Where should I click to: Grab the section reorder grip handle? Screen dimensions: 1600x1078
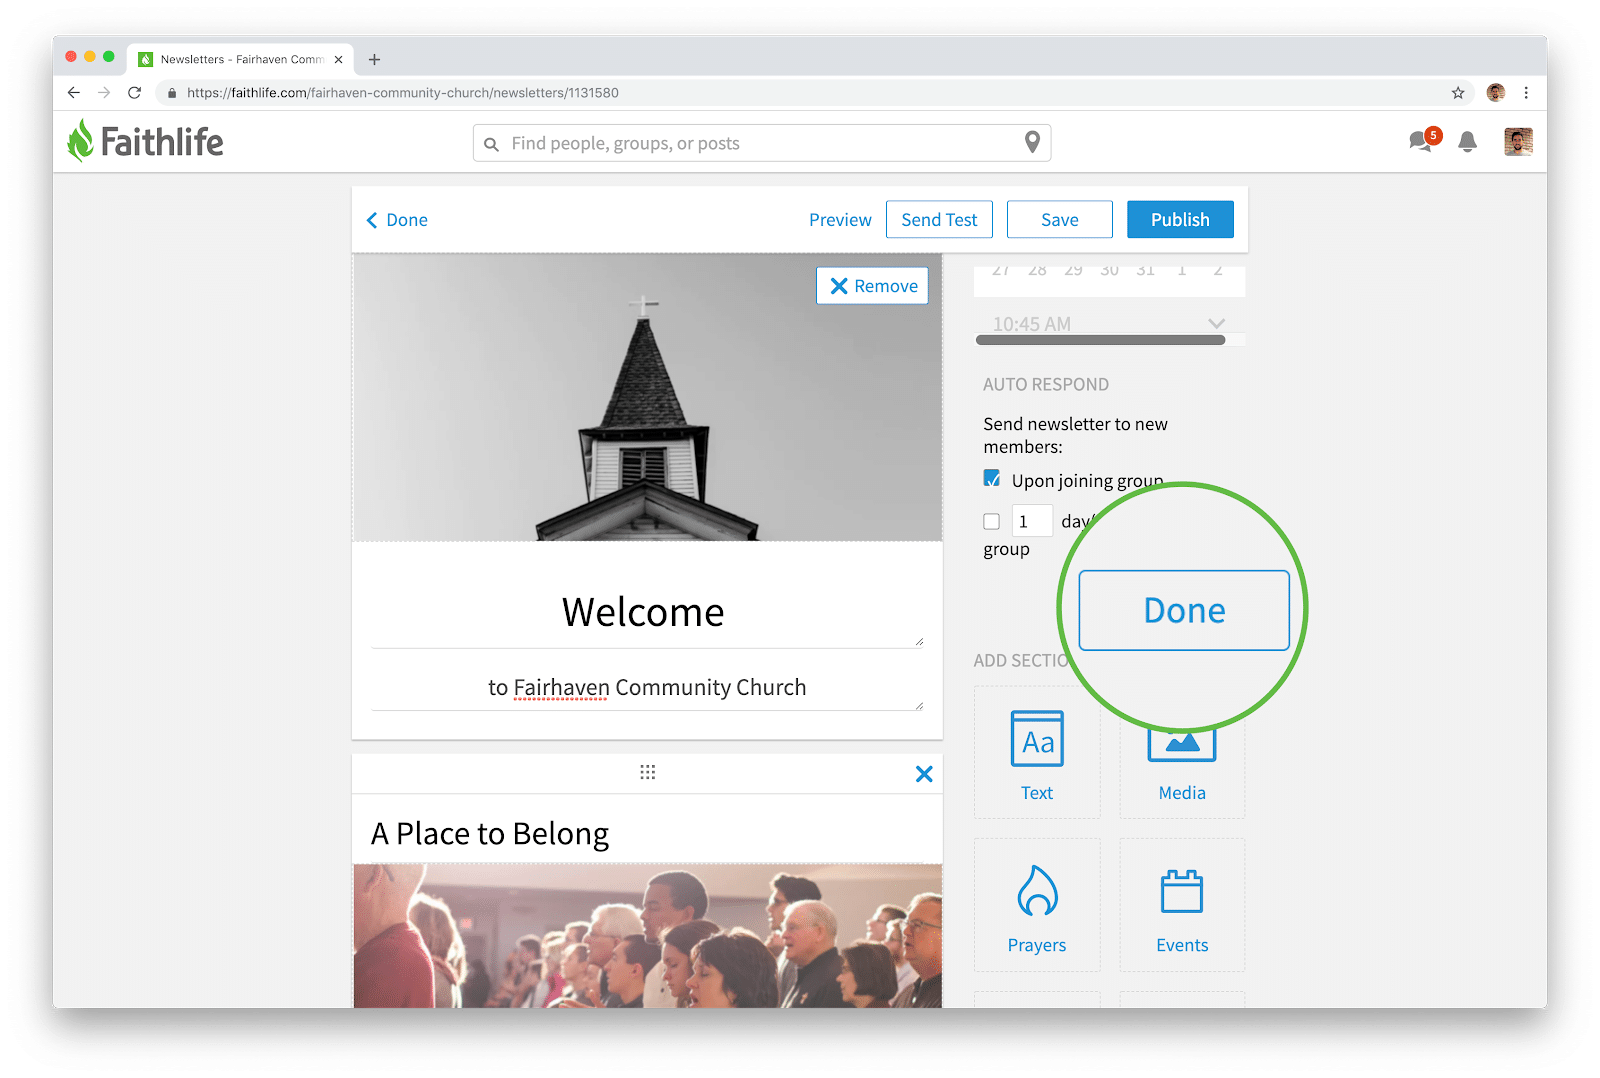647,772
